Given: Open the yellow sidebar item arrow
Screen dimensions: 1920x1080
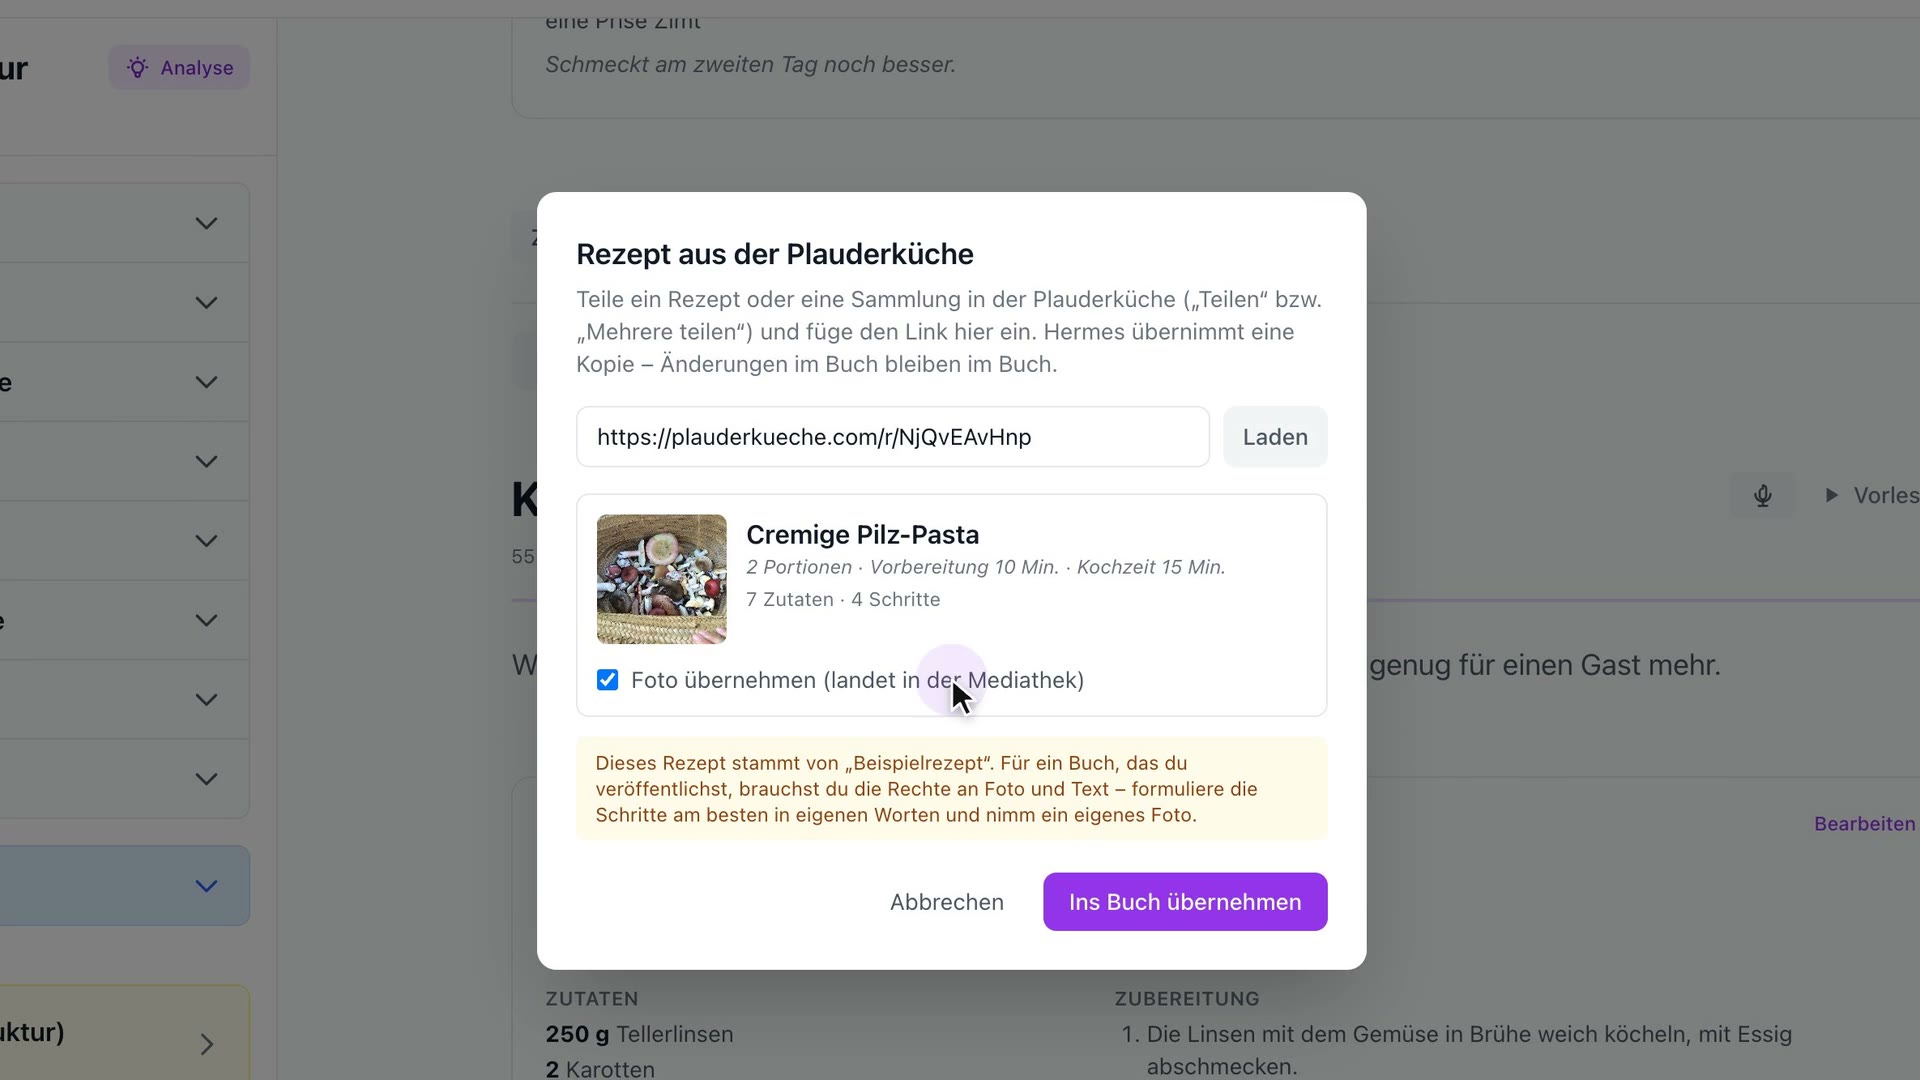Looking at the screenshot, I should point(206,1044).
